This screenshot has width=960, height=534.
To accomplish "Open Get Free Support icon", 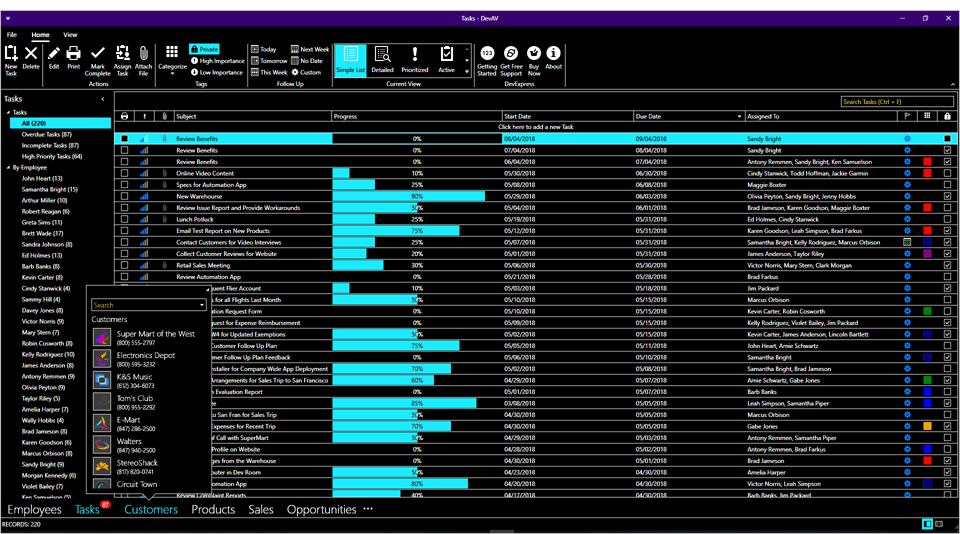I will pyautogui.click(x=511, y=54).
